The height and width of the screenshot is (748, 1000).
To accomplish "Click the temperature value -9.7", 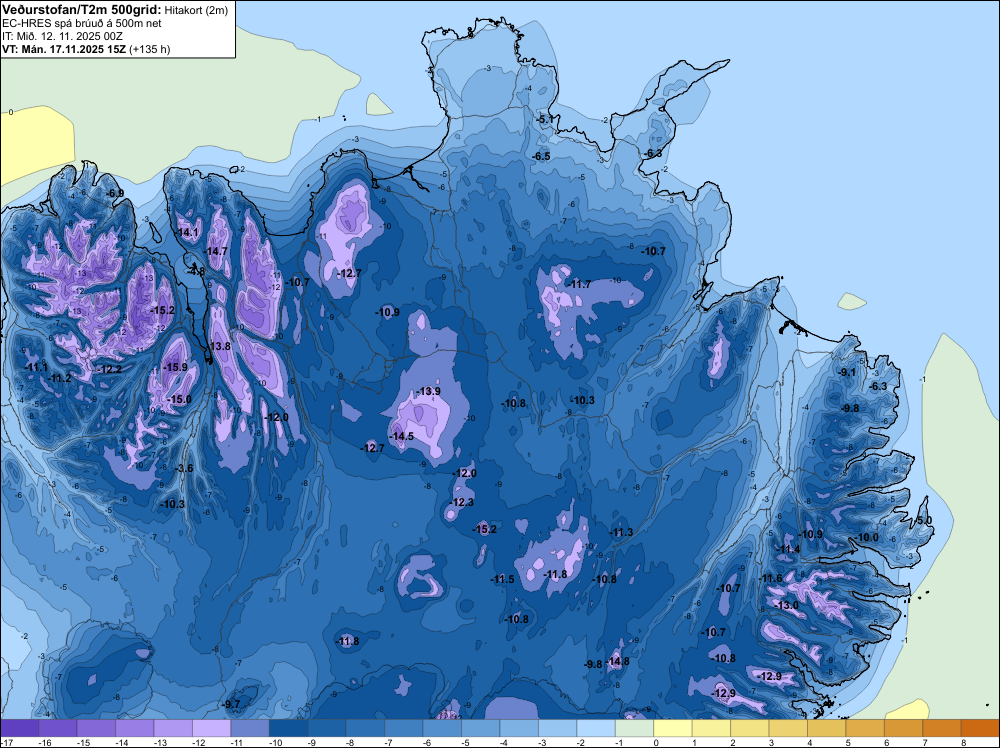I will (x=232, y=704).
